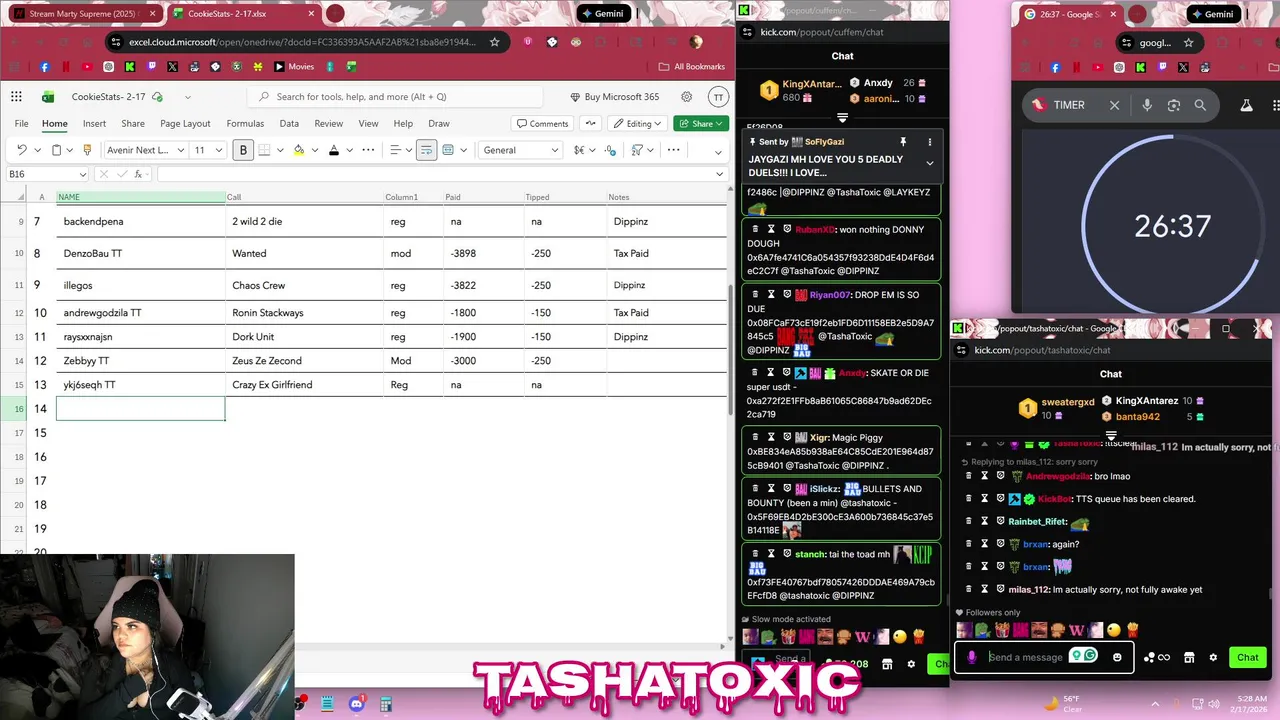
Task: Open the Discord icon in taskbar
Action: tap(356, 705)
